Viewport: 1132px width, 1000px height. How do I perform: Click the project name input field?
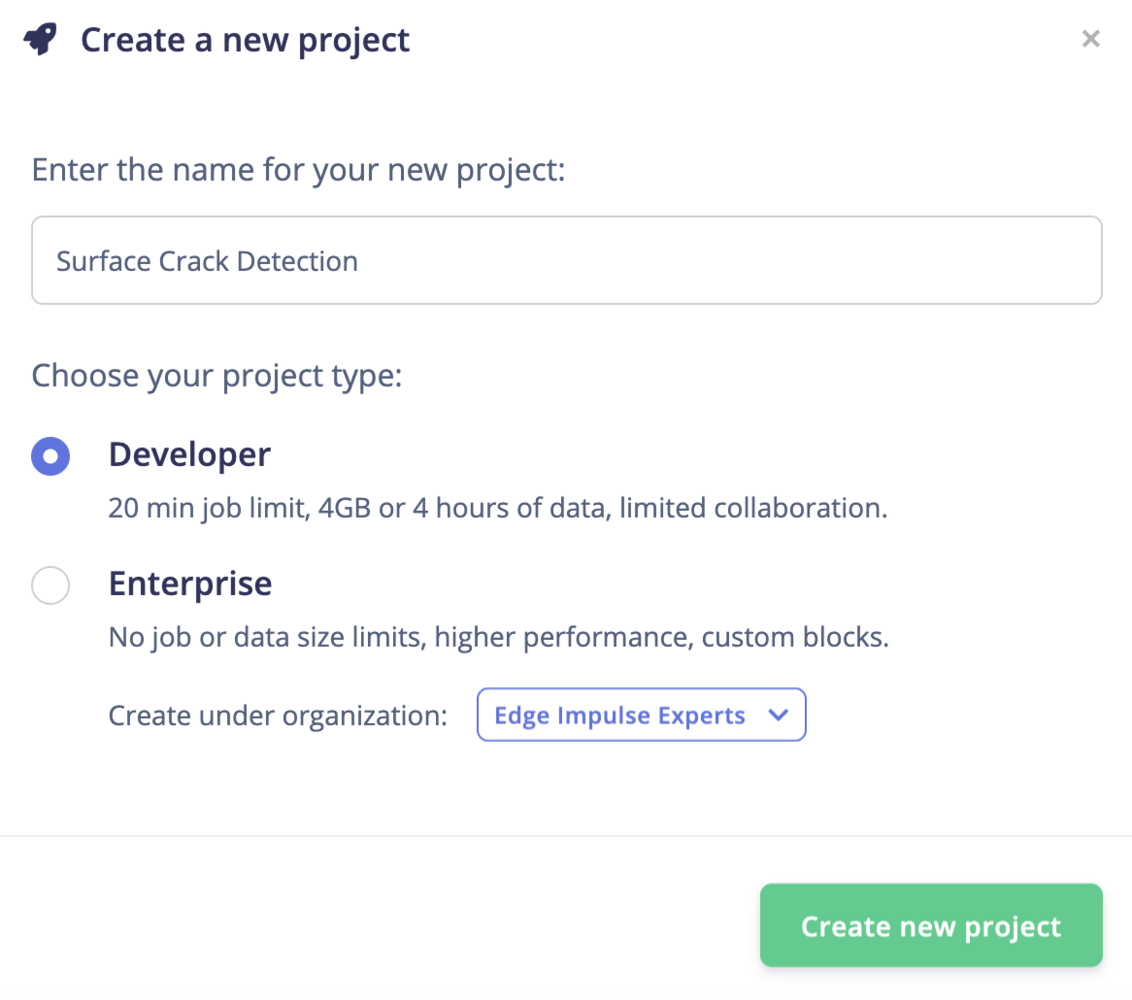(566, 260)
